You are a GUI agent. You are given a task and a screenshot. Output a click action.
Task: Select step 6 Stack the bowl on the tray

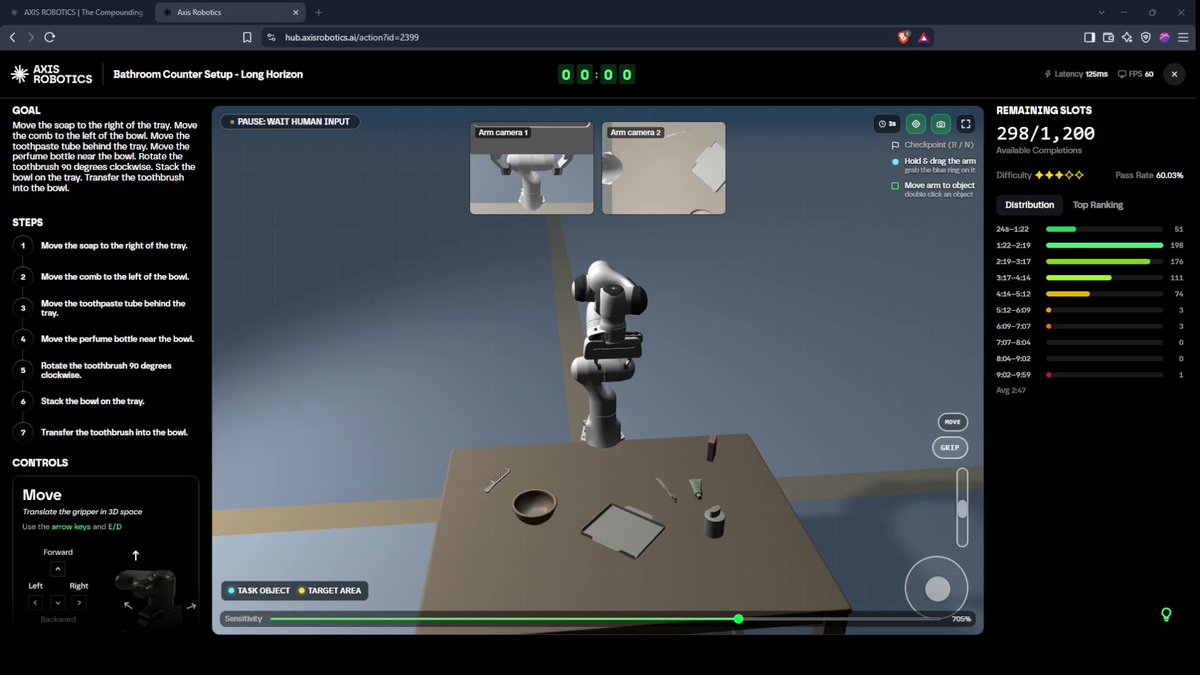tap(93, 401)
